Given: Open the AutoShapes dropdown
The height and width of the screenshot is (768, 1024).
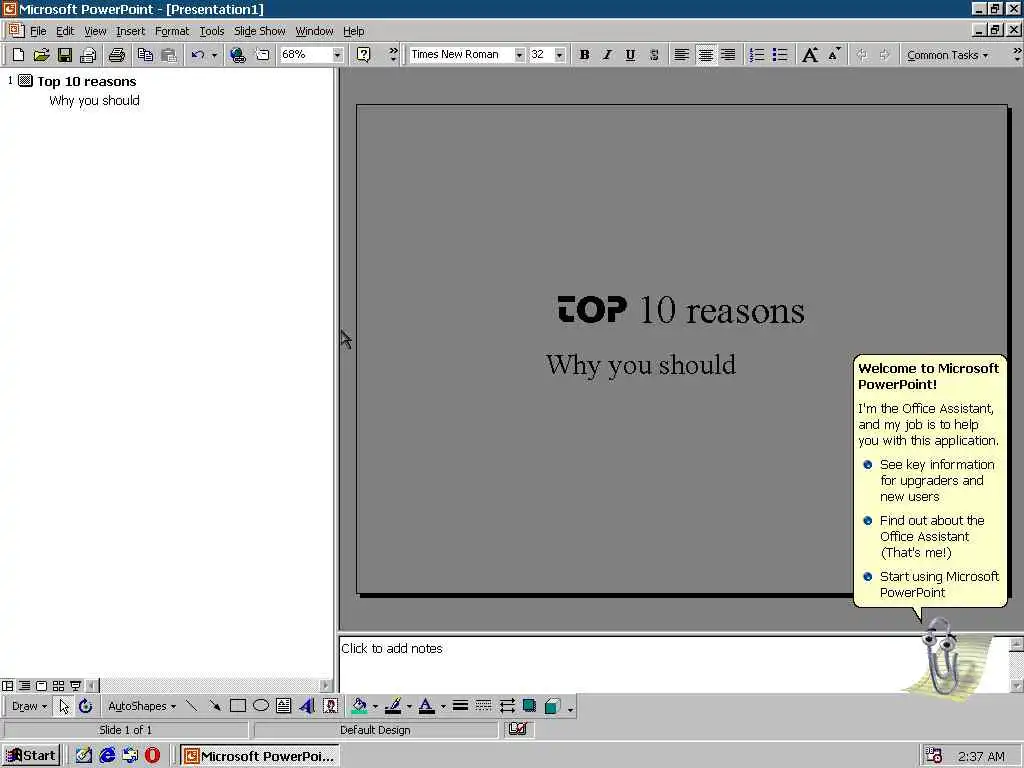Looking at the screenshot, I should [142, 706].
